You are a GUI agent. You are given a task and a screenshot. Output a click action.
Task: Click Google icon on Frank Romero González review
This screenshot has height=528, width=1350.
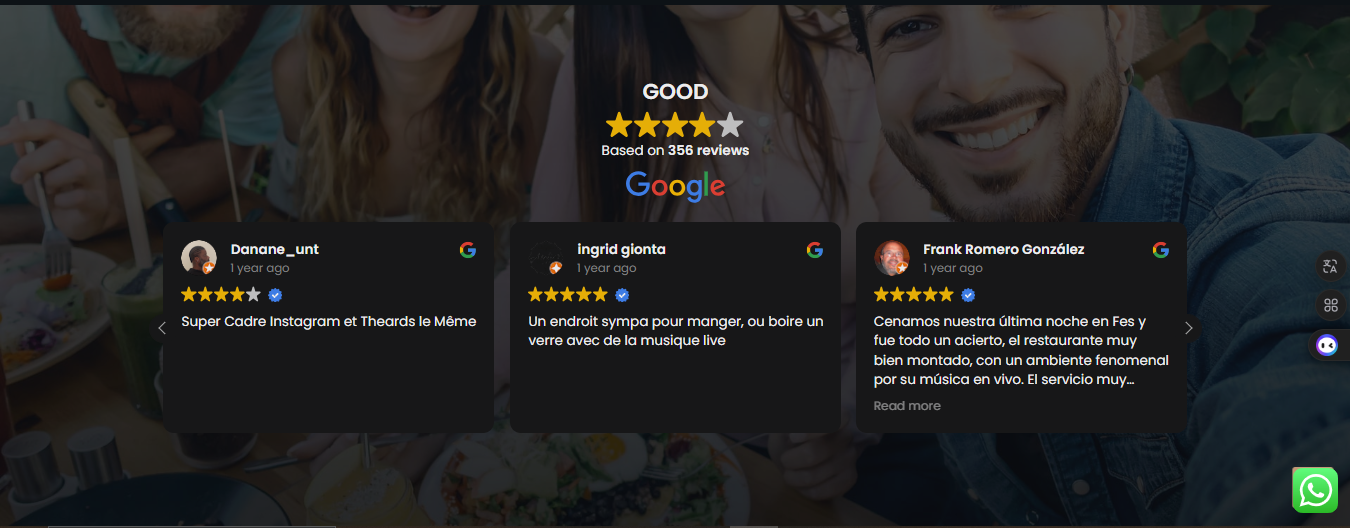pyautogui.click(x=1161, y=250)
